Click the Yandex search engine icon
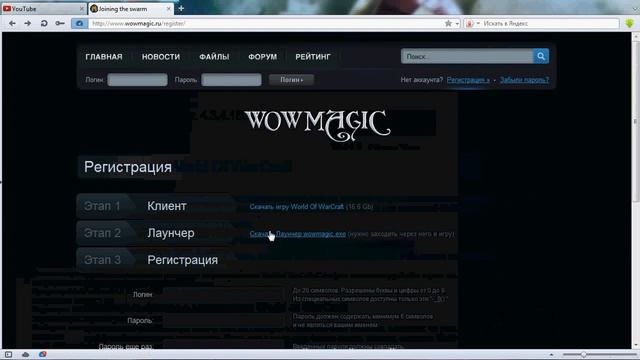This screenshot has height=360, width=640. [x=470, y=24]
